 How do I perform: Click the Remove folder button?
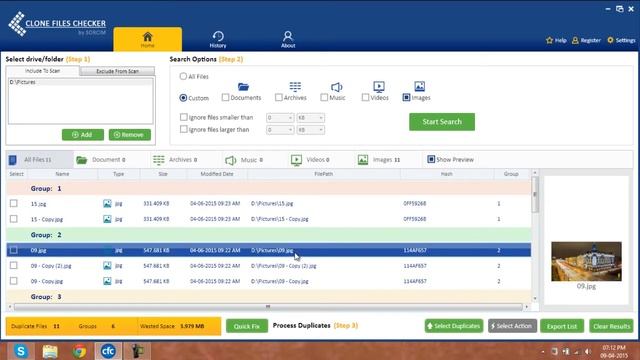click(x=129, y=135)
